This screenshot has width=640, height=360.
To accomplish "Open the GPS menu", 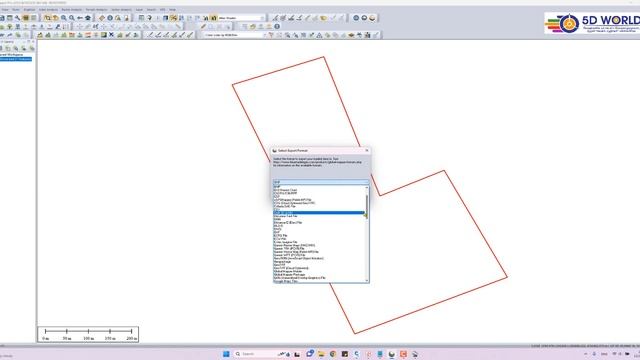I will point(162,9).
